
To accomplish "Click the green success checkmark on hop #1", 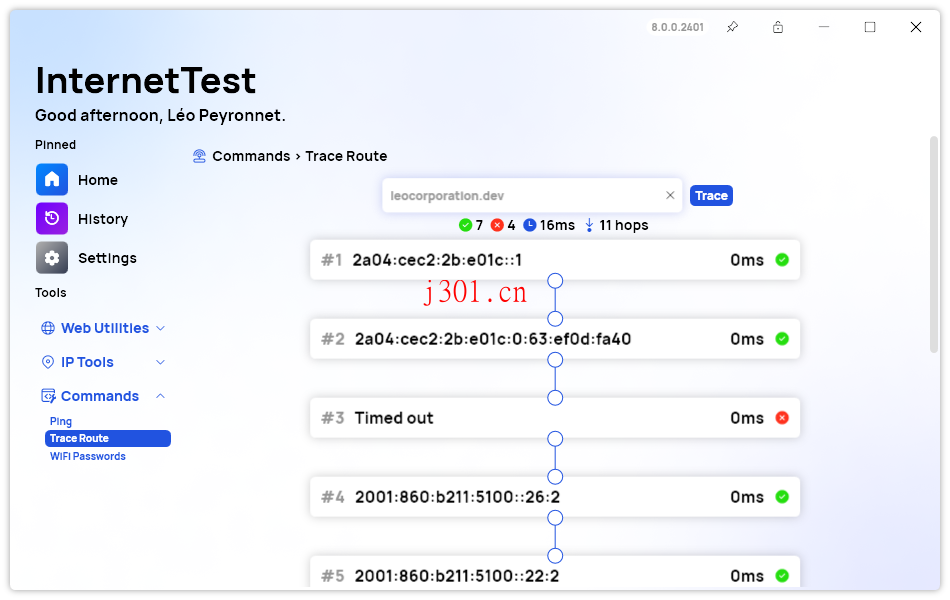I will click(x=781, y=259).
